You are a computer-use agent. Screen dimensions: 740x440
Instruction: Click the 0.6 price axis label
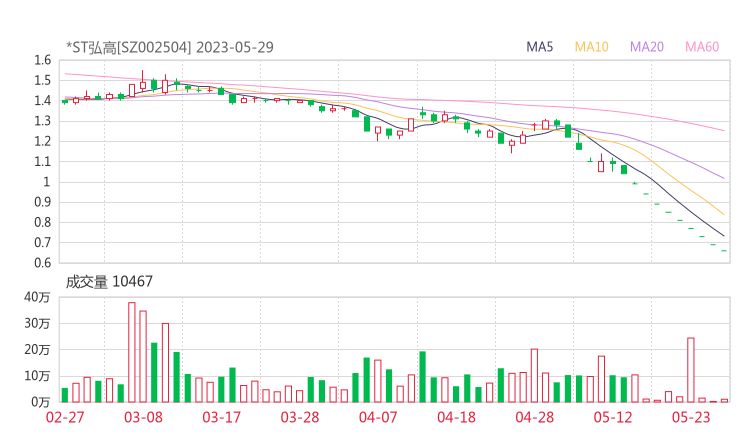click(42, 263)
